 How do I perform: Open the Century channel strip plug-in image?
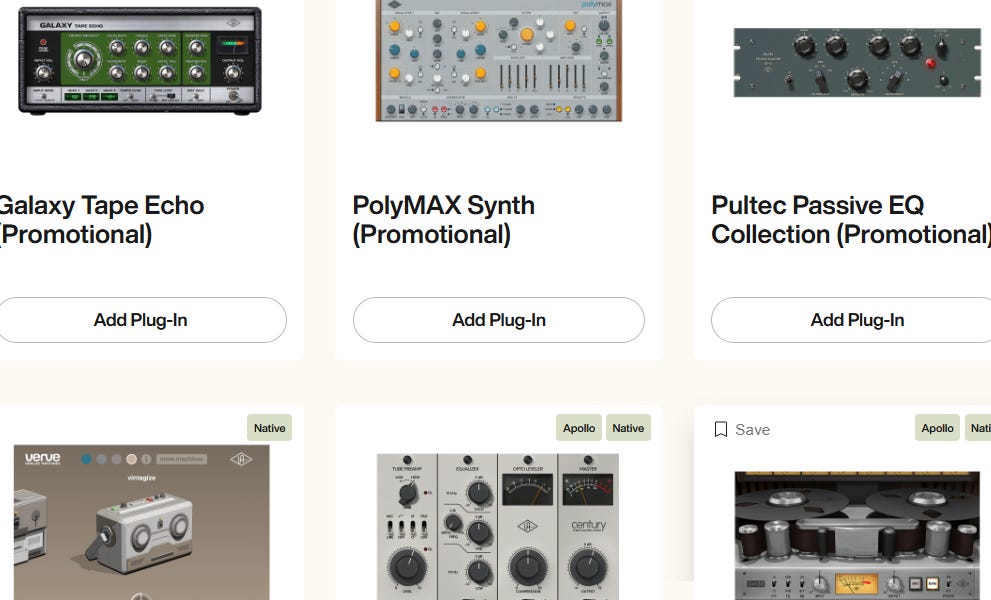pos(498,527)
